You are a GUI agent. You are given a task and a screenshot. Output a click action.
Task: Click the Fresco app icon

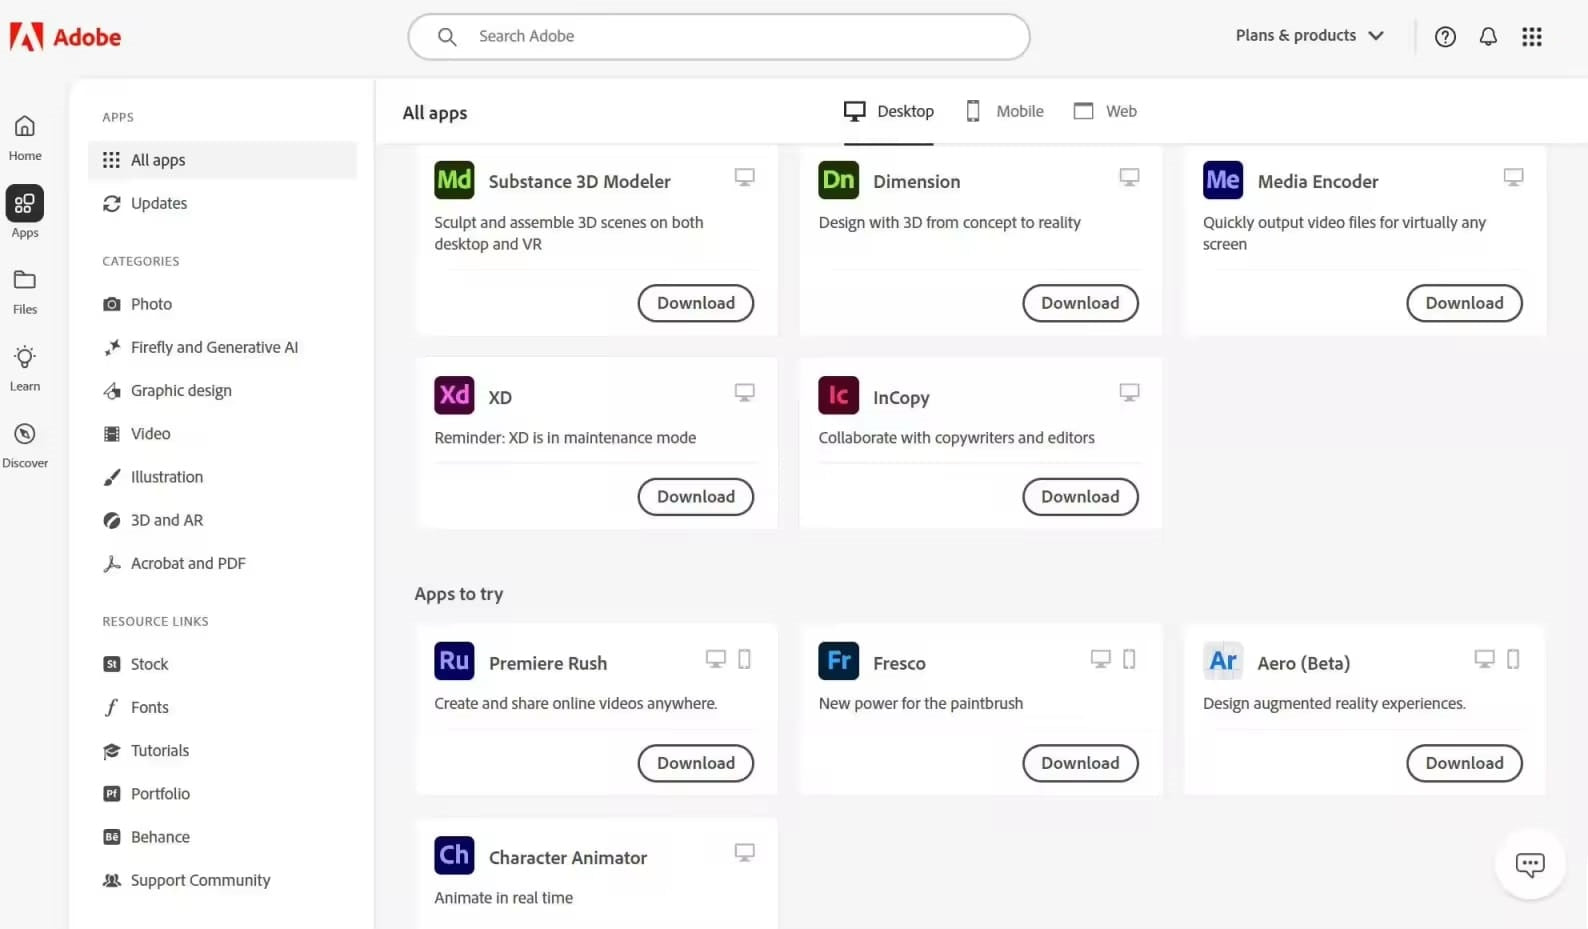838,661
